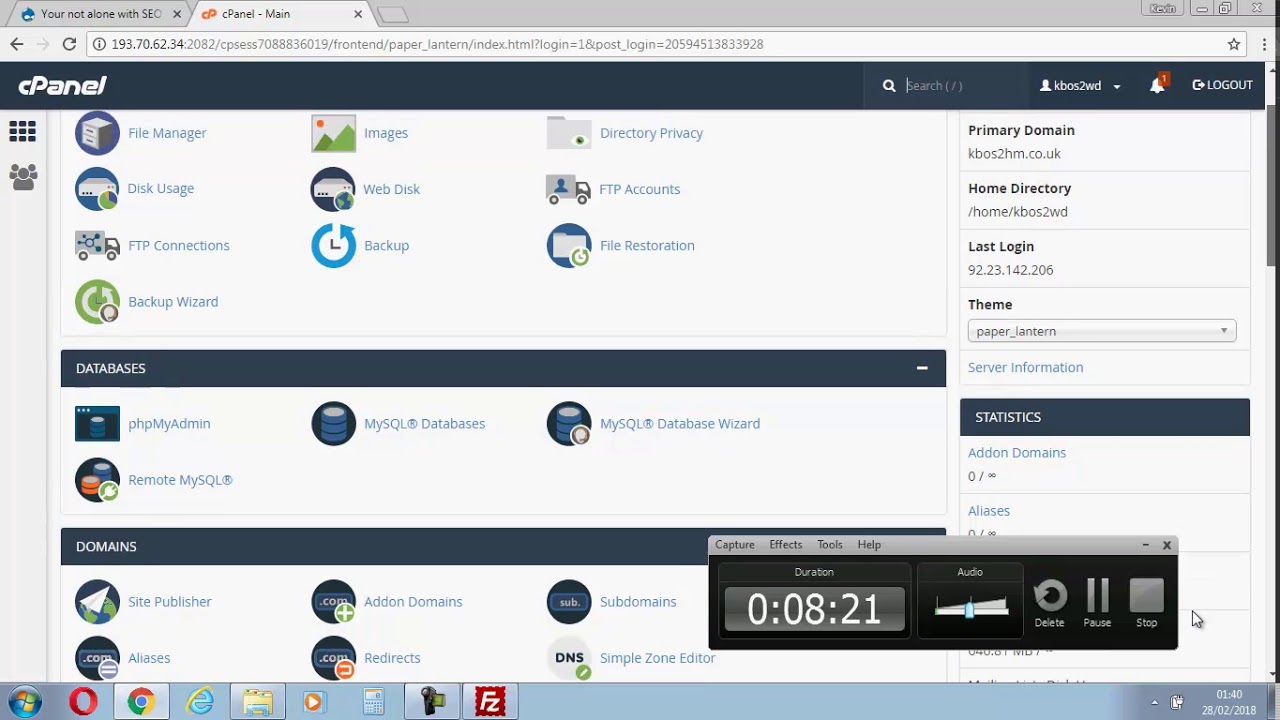Open the File Restoration icon
1280x720 pixels.
click(x=569, y=245)
